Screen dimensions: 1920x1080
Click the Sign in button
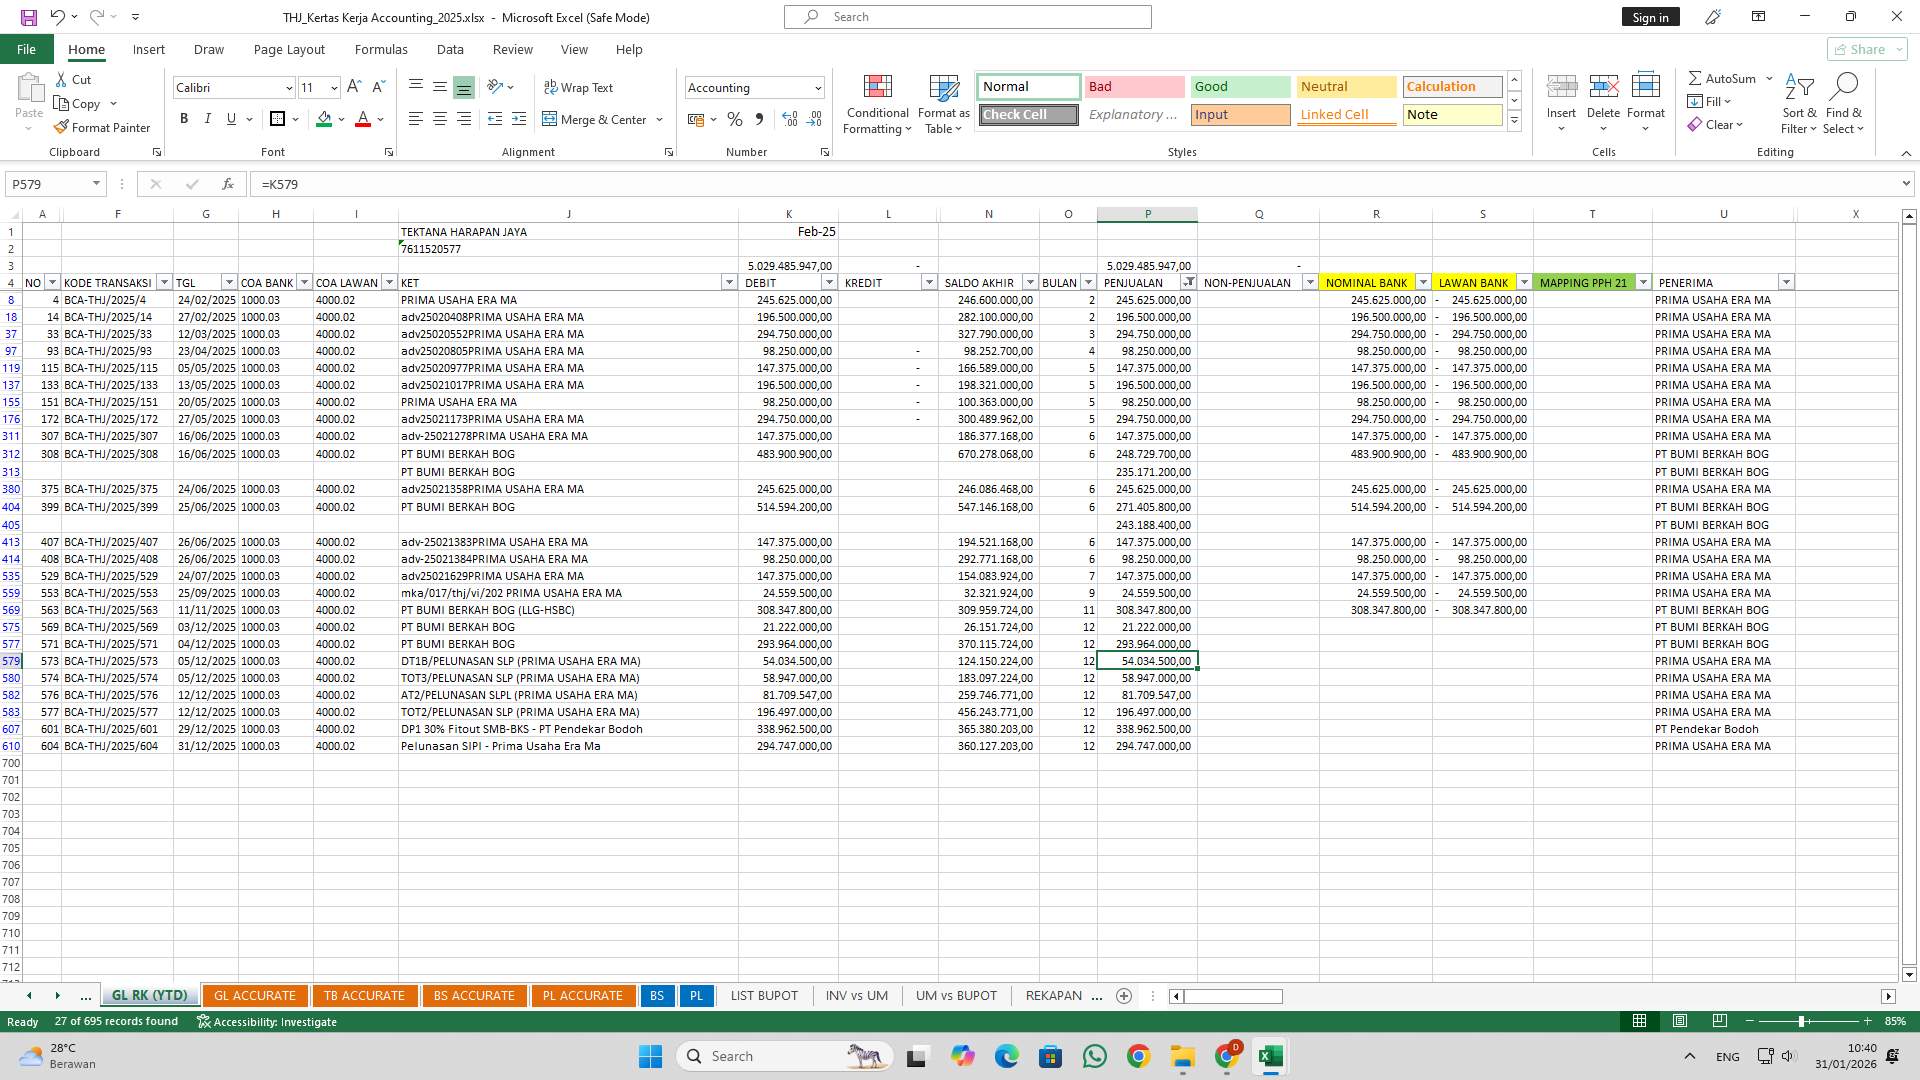tap(1650, 16)
